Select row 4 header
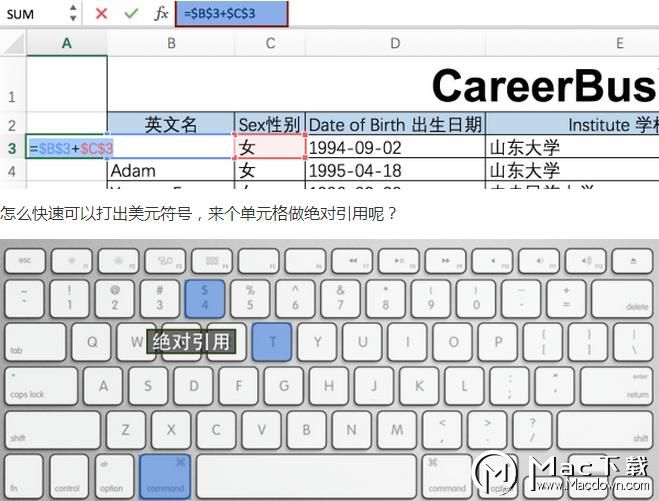659x501 pixels. 12,171
